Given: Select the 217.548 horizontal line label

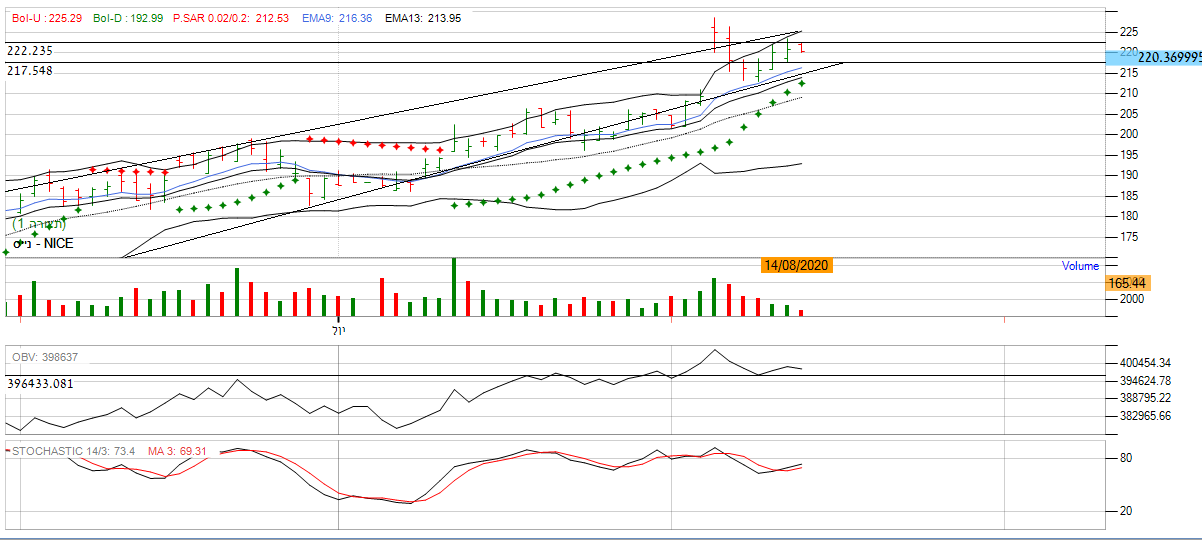Looking at the screenshot, I should click(x=30, y=71).
